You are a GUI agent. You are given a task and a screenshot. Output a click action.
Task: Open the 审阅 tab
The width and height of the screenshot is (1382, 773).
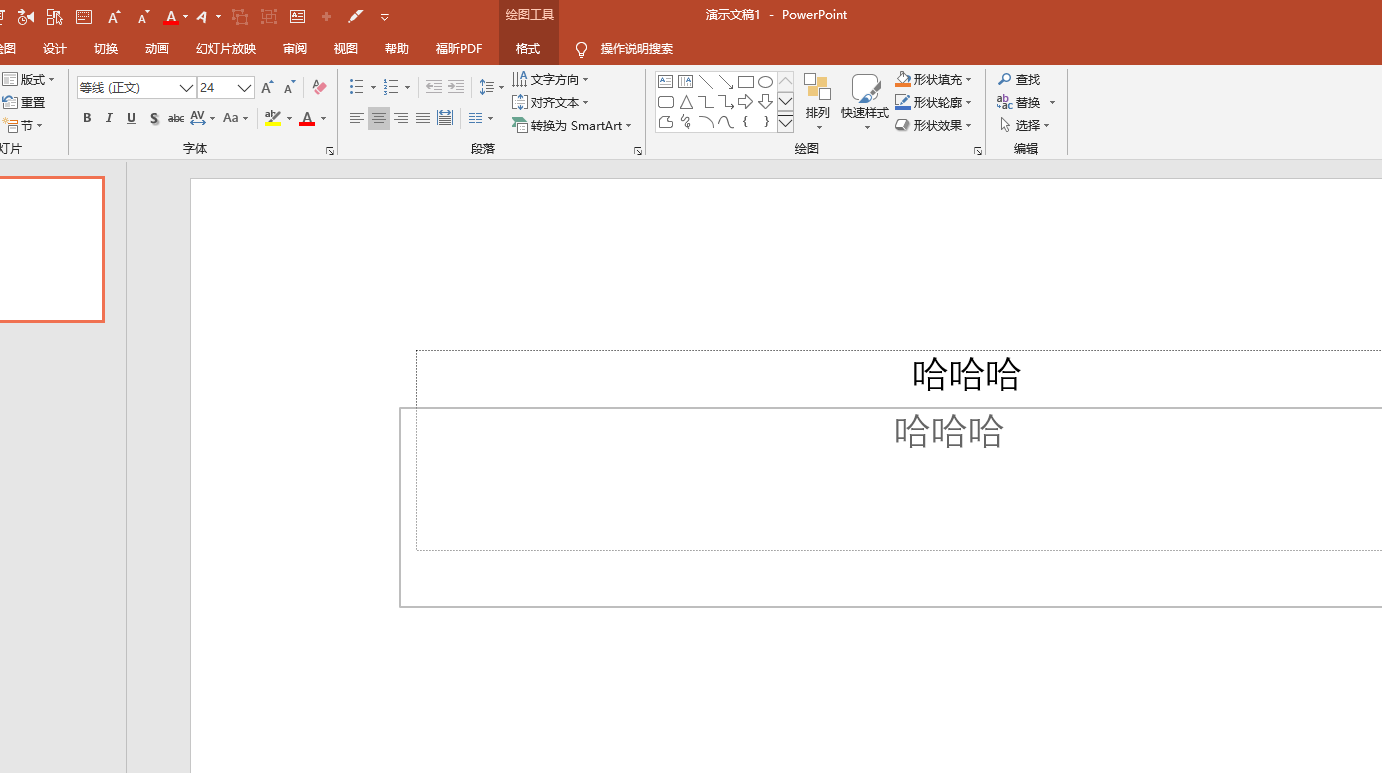(295, 49)
